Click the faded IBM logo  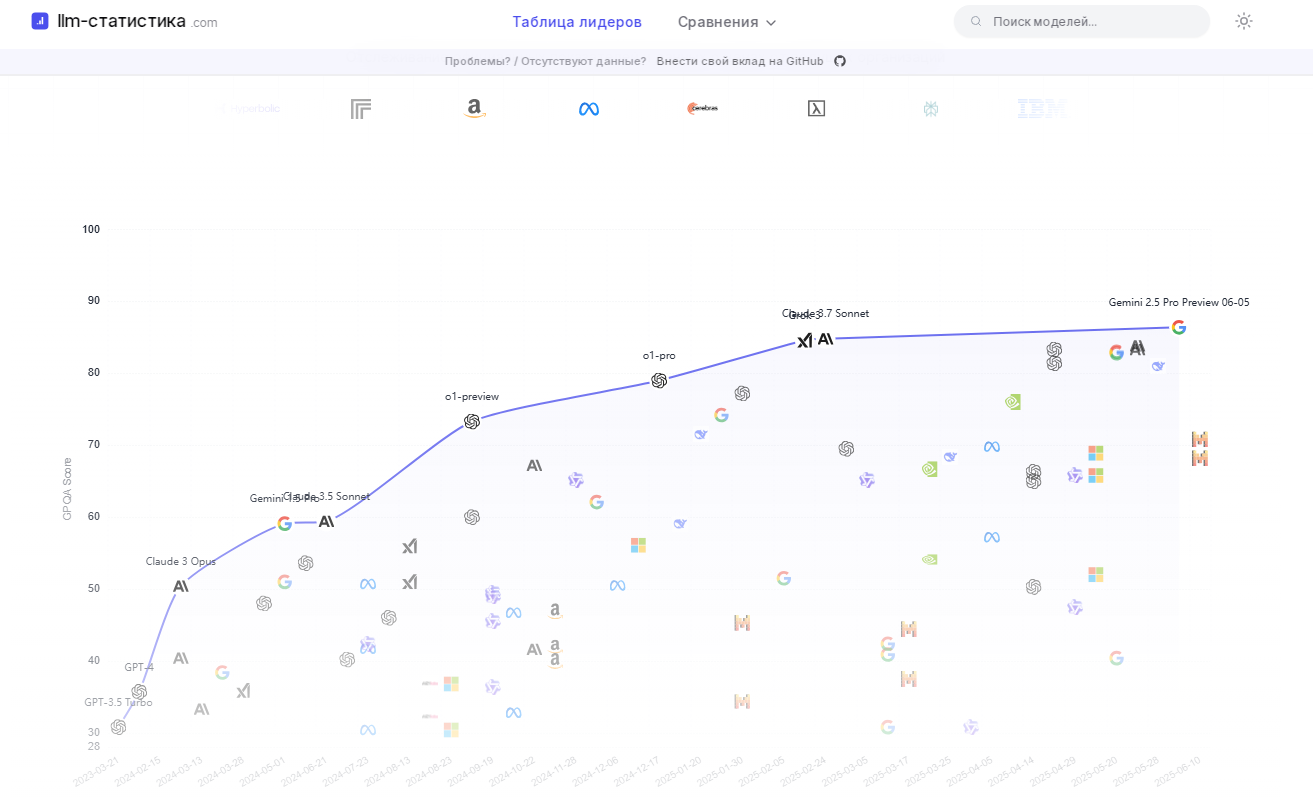point(1042,108)
